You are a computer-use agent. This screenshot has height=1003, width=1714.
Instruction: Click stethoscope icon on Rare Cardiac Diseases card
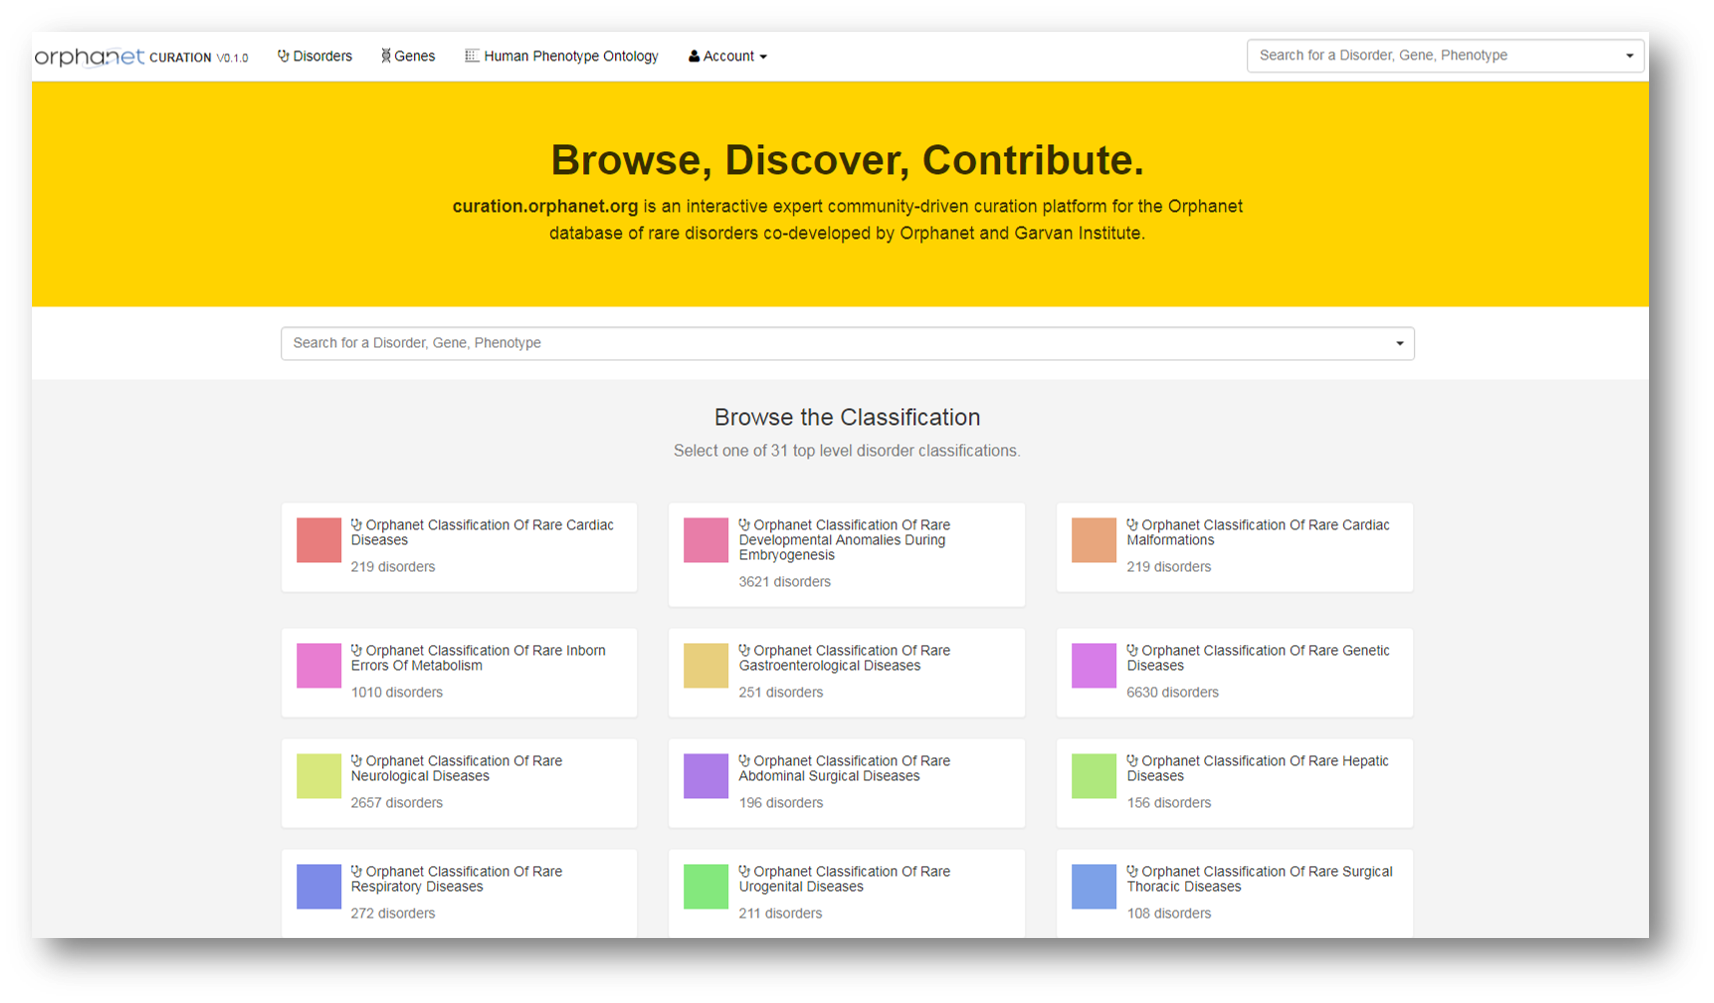point(356,524)
